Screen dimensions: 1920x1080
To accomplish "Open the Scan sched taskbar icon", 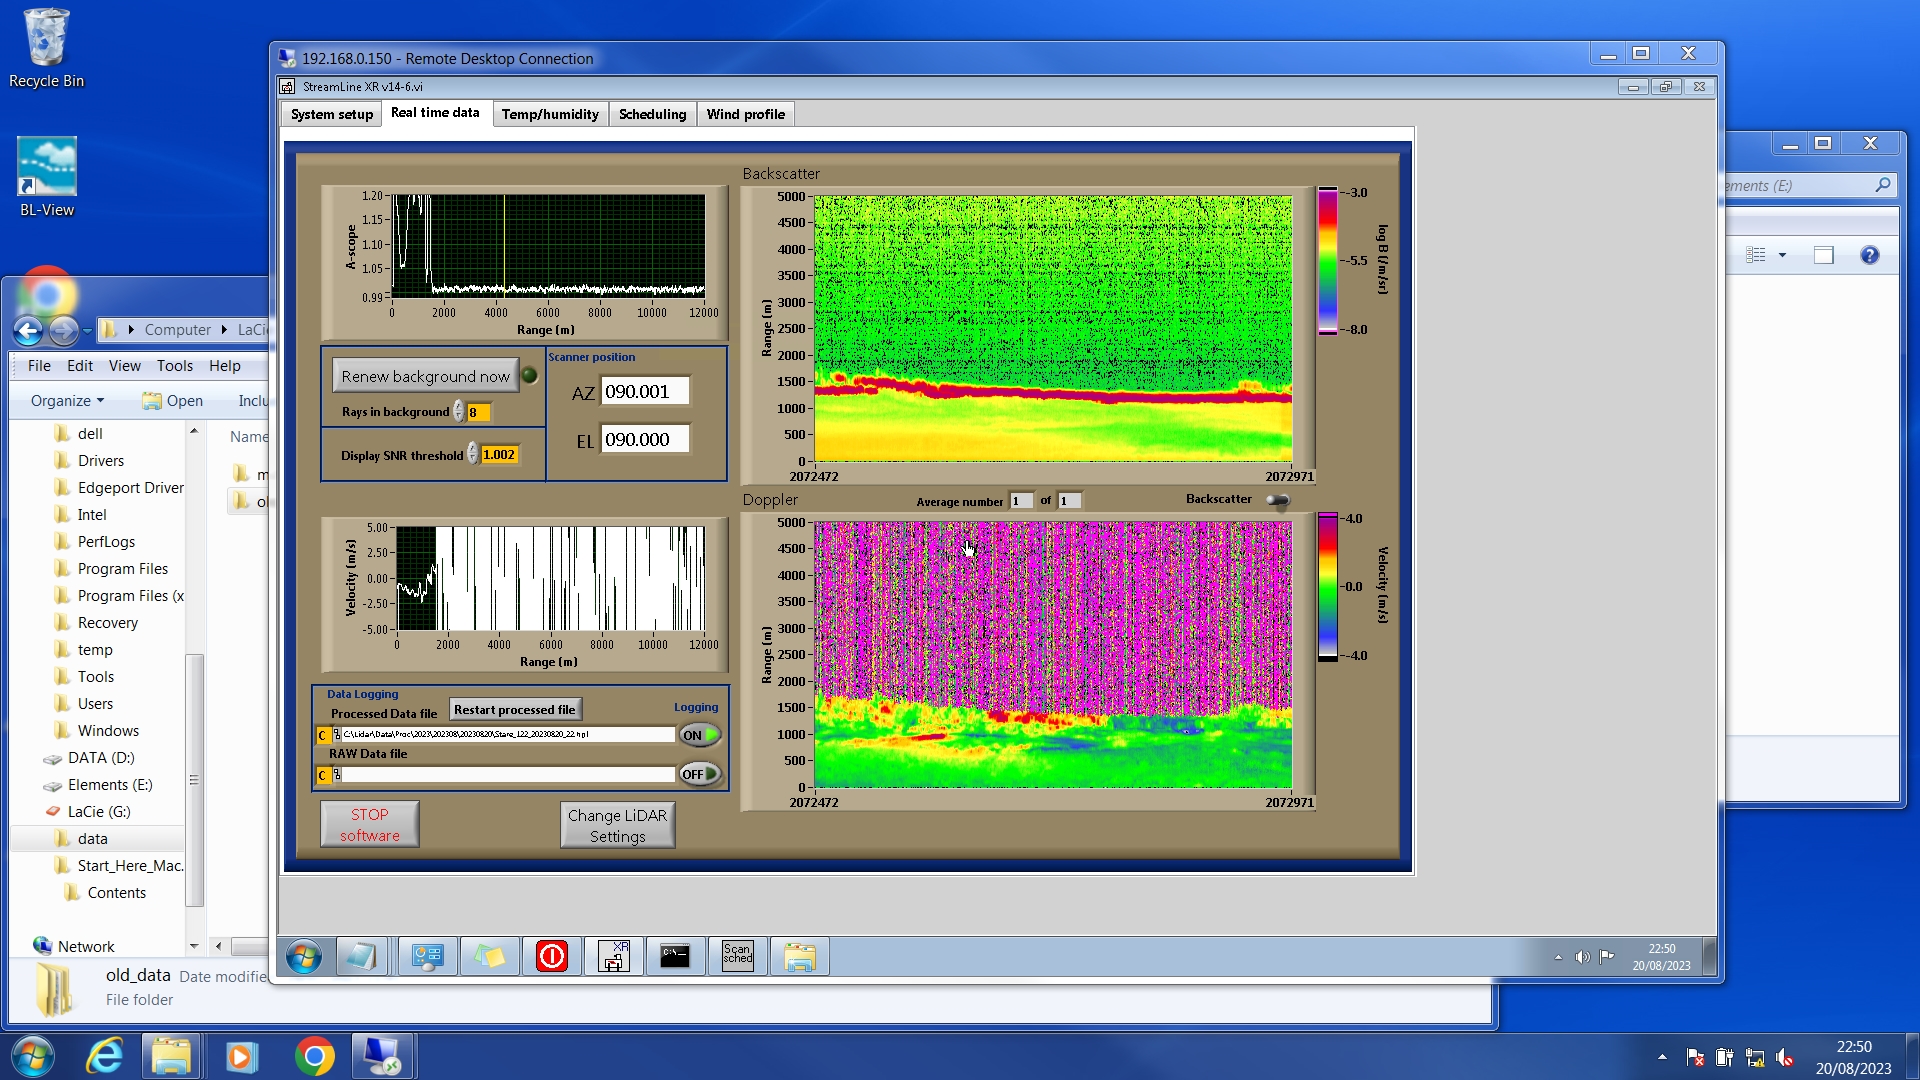I will coord(737,957).
